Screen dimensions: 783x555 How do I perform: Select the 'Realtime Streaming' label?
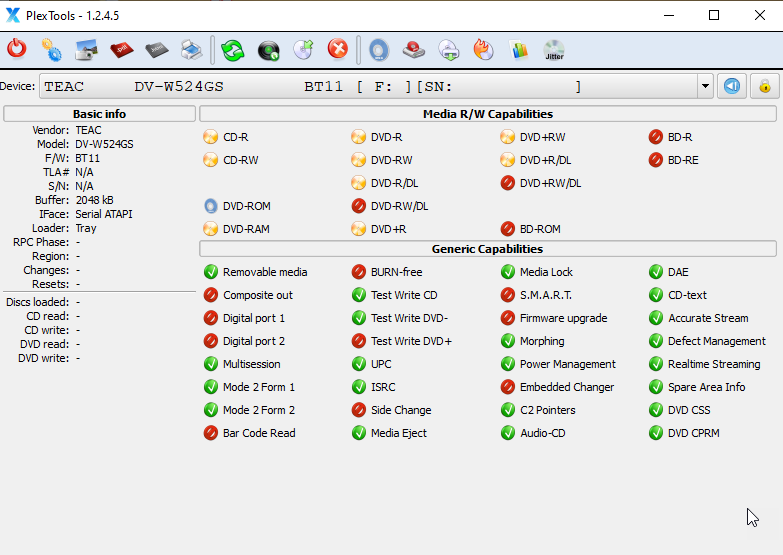(x=714, y=364)
